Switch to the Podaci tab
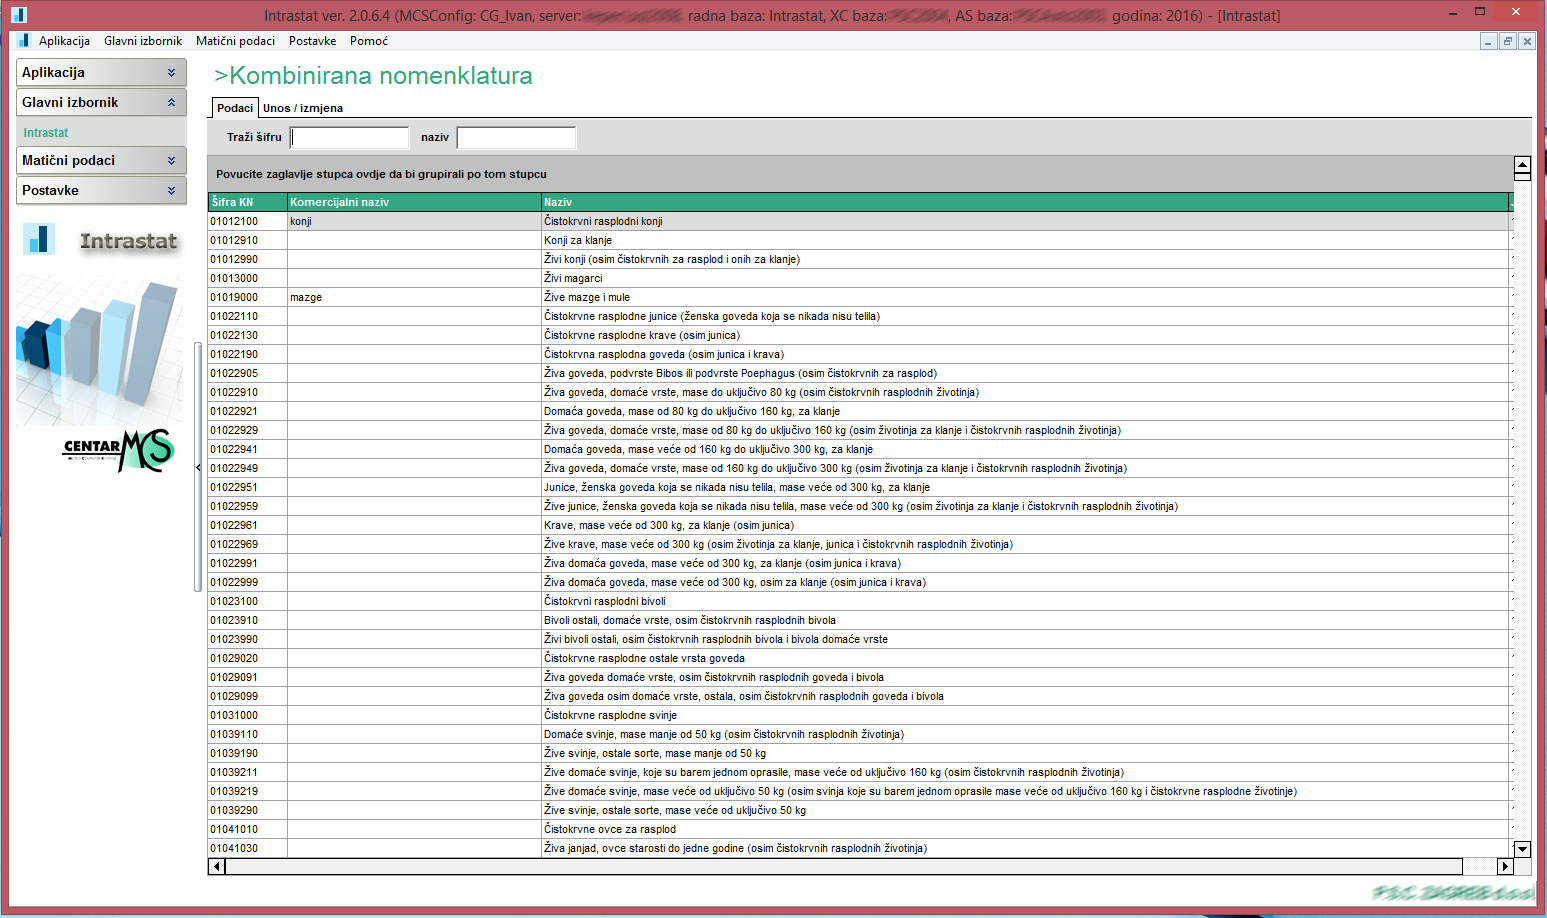 [235, 108]
